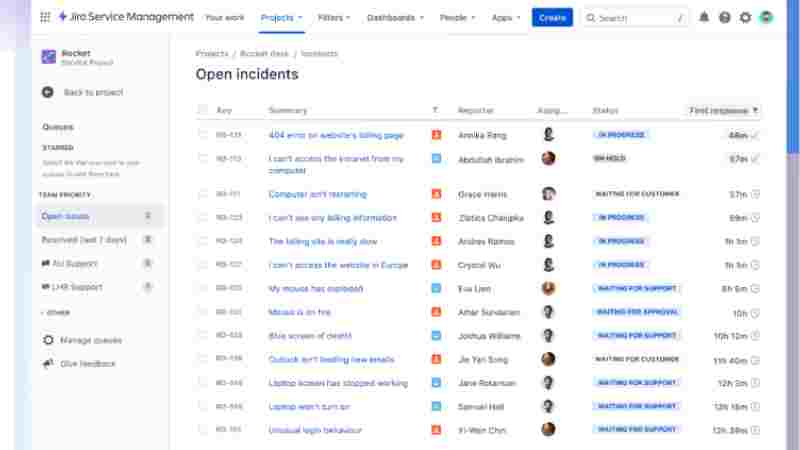The image size is (800, 450).
Task: Open the app switcher grid icon
Action: click(x=45, y=17)
